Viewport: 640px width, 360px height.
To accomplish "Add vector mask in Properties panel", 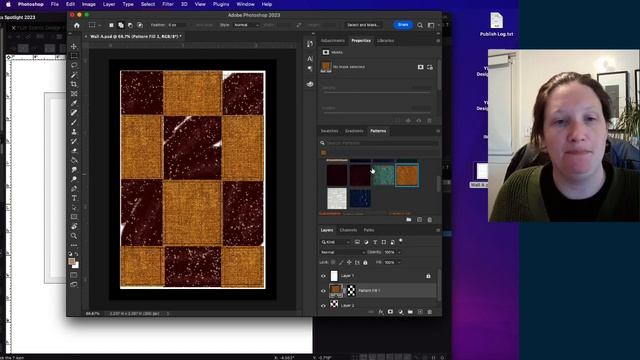I will point(430,67).
